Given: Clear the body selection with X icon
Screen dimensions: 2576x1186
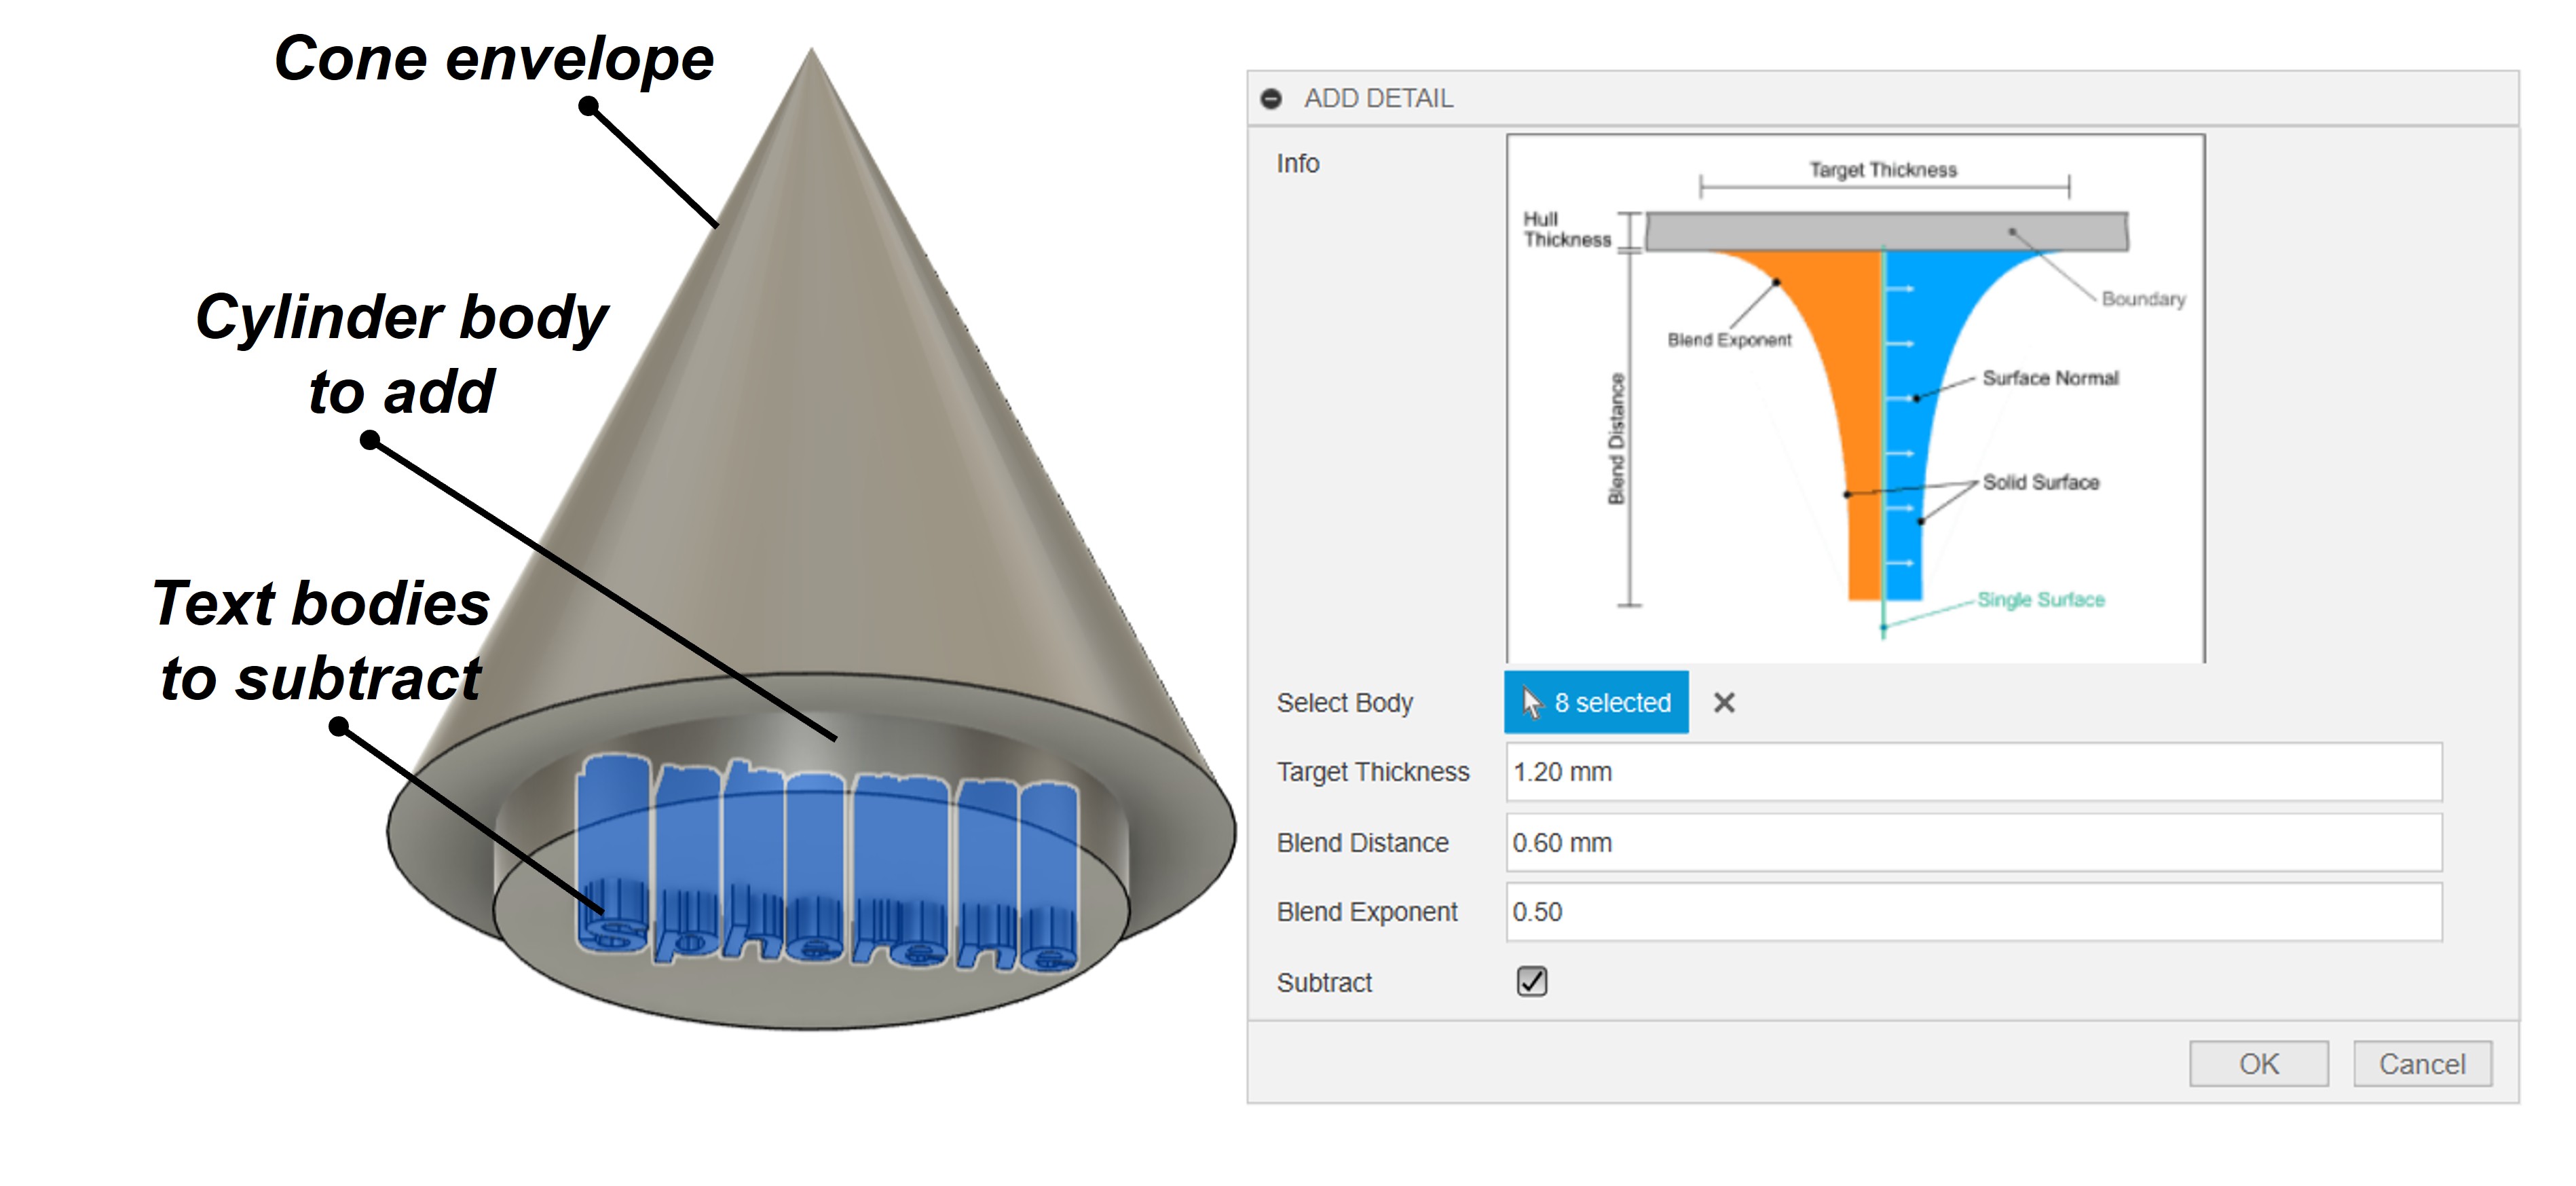Looking at the screenshot, I should [x=1724, y=703].
